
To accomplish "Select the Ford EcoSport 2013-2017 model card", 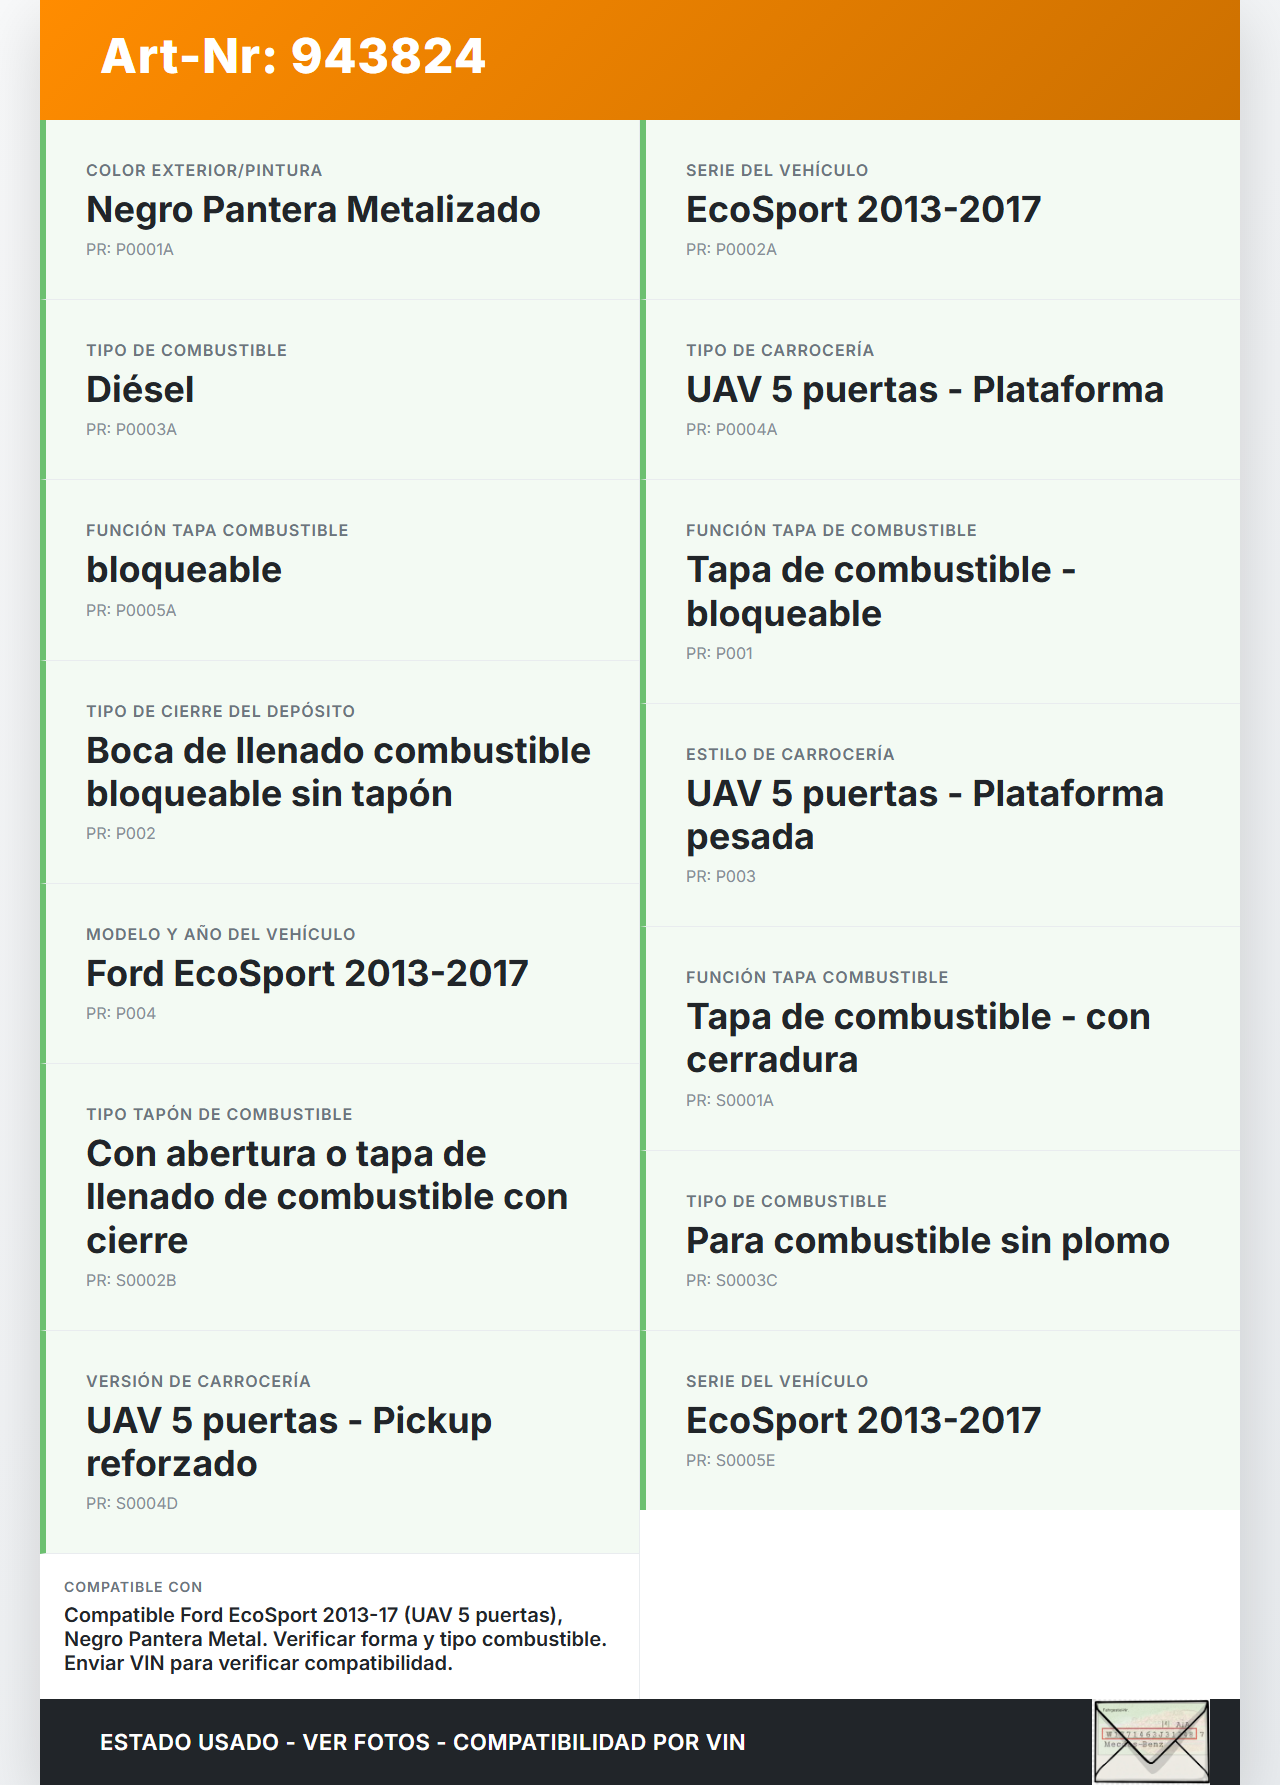I will 307,974.
